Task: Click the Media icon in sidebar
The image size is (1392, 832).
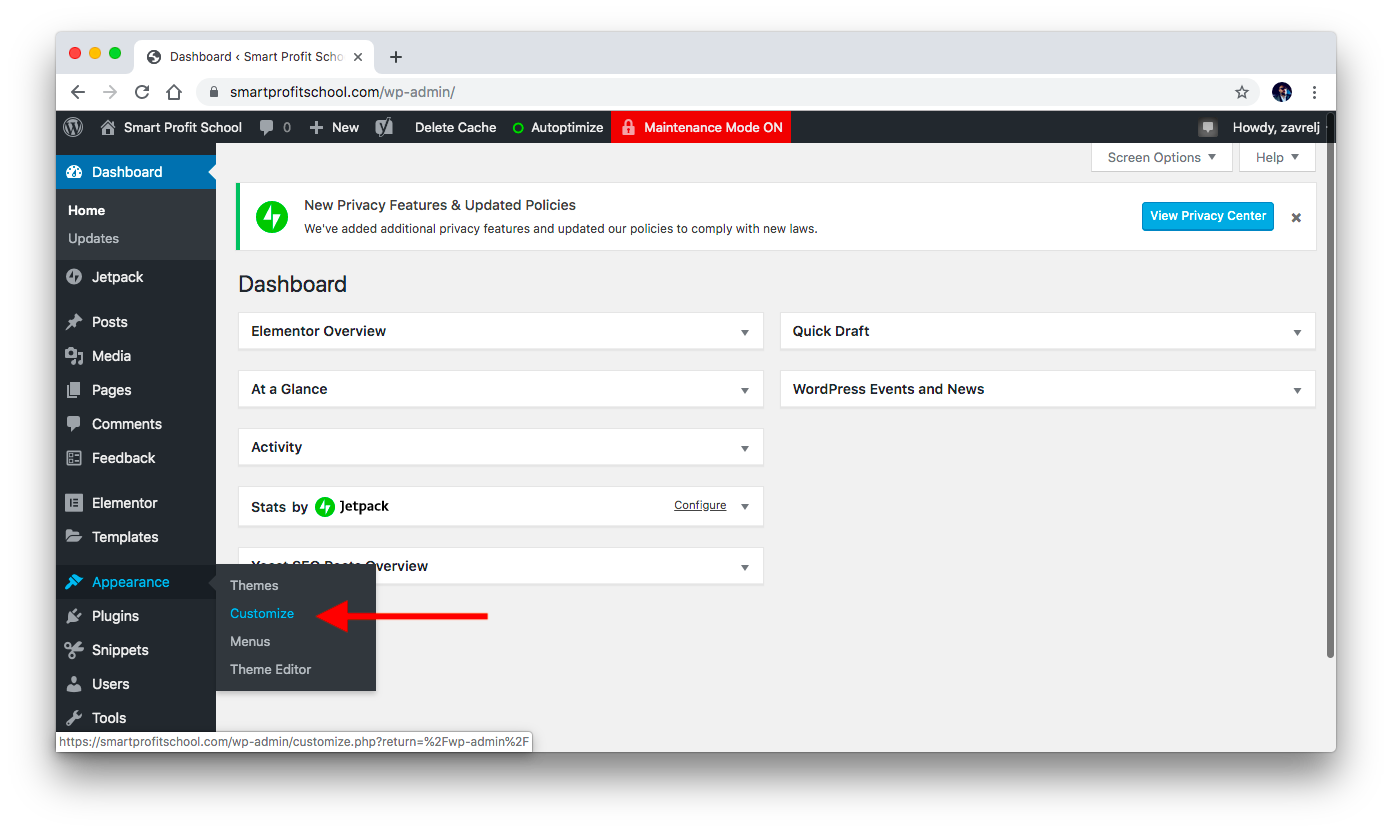Action: pyautogui.click(x=74, y=356)
